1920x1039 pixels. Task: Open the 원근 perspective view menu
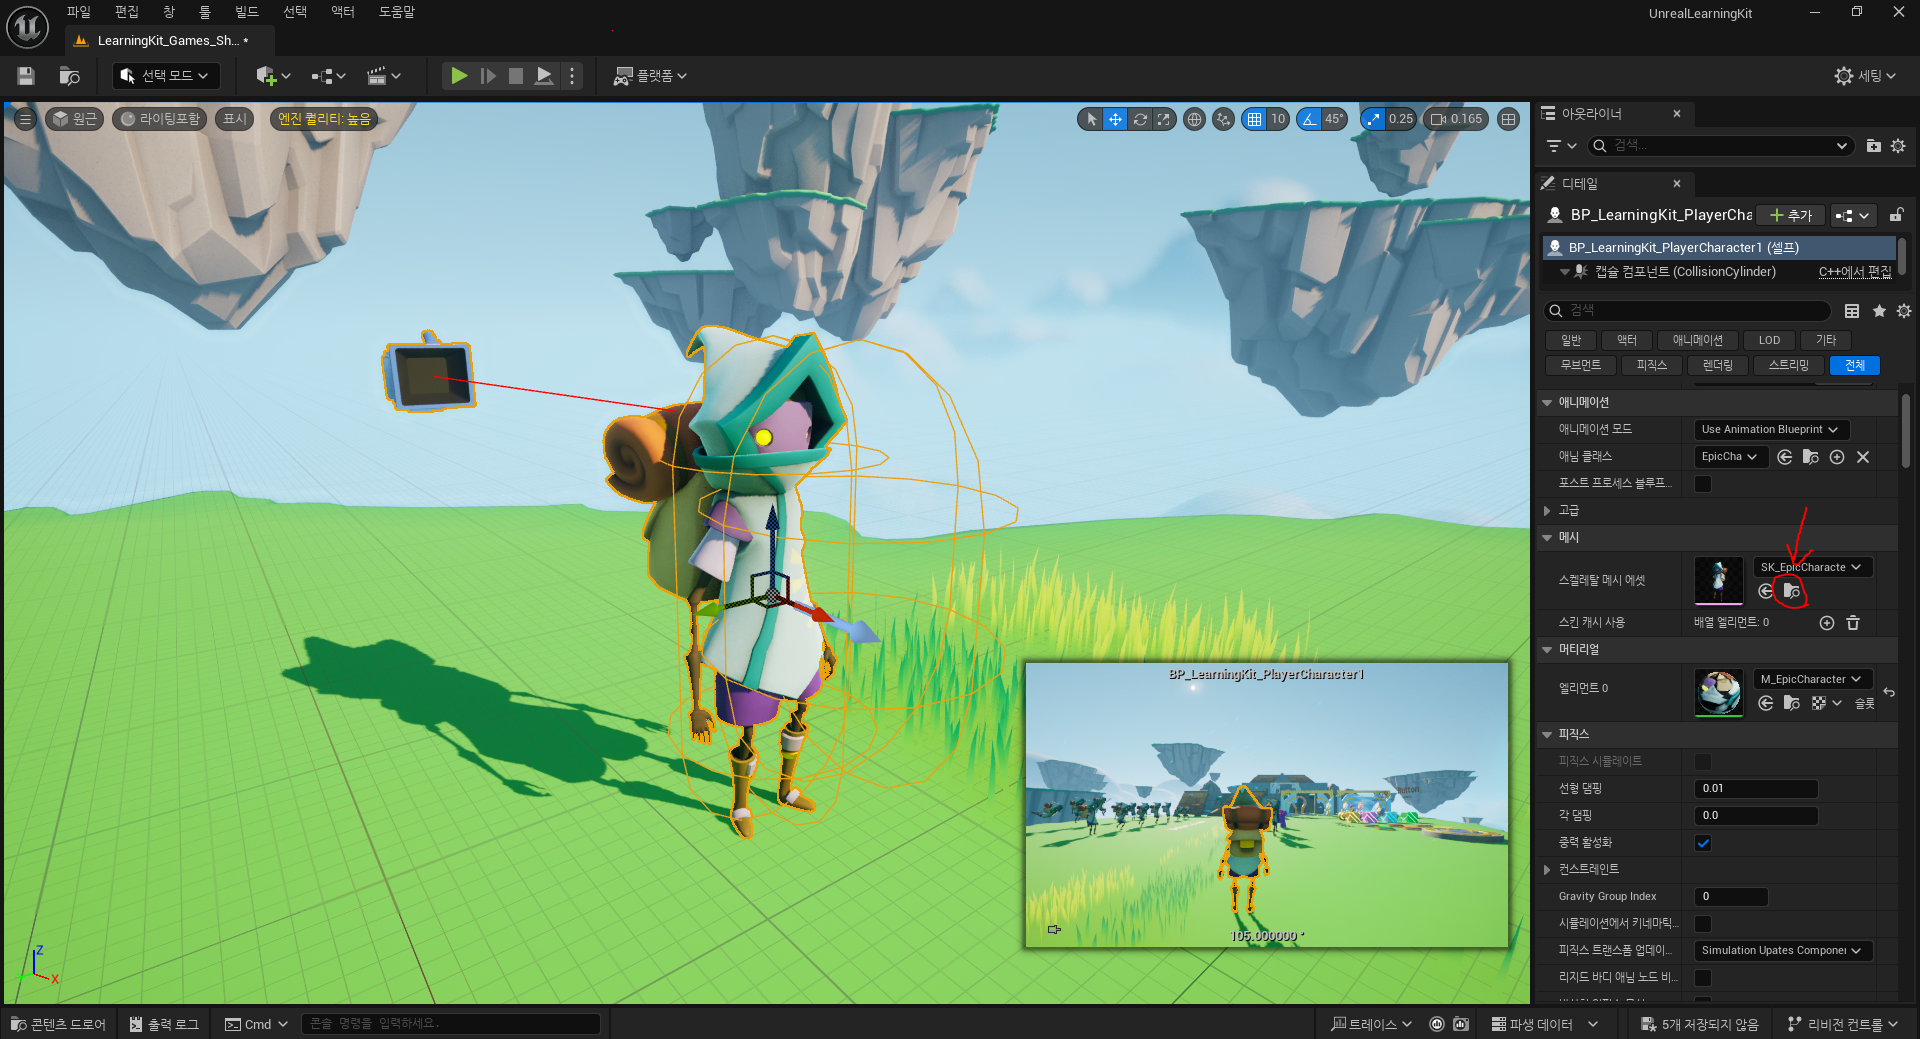[x=75, y=119]
